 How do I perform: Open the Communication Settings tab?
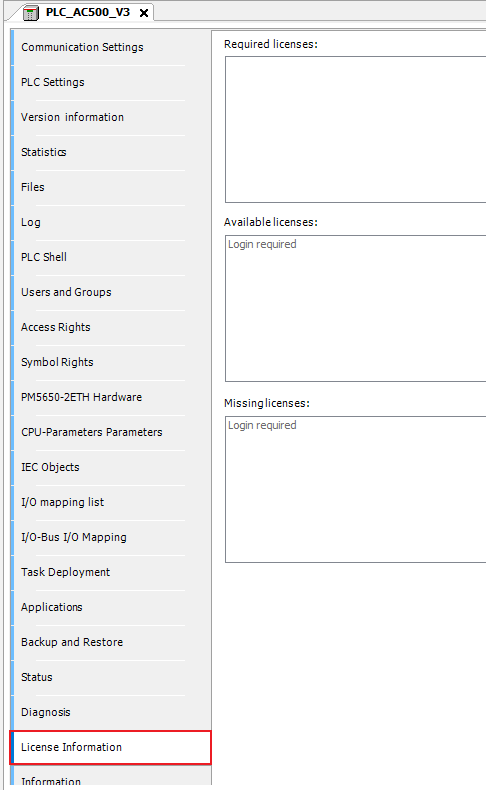pos(82,47)
